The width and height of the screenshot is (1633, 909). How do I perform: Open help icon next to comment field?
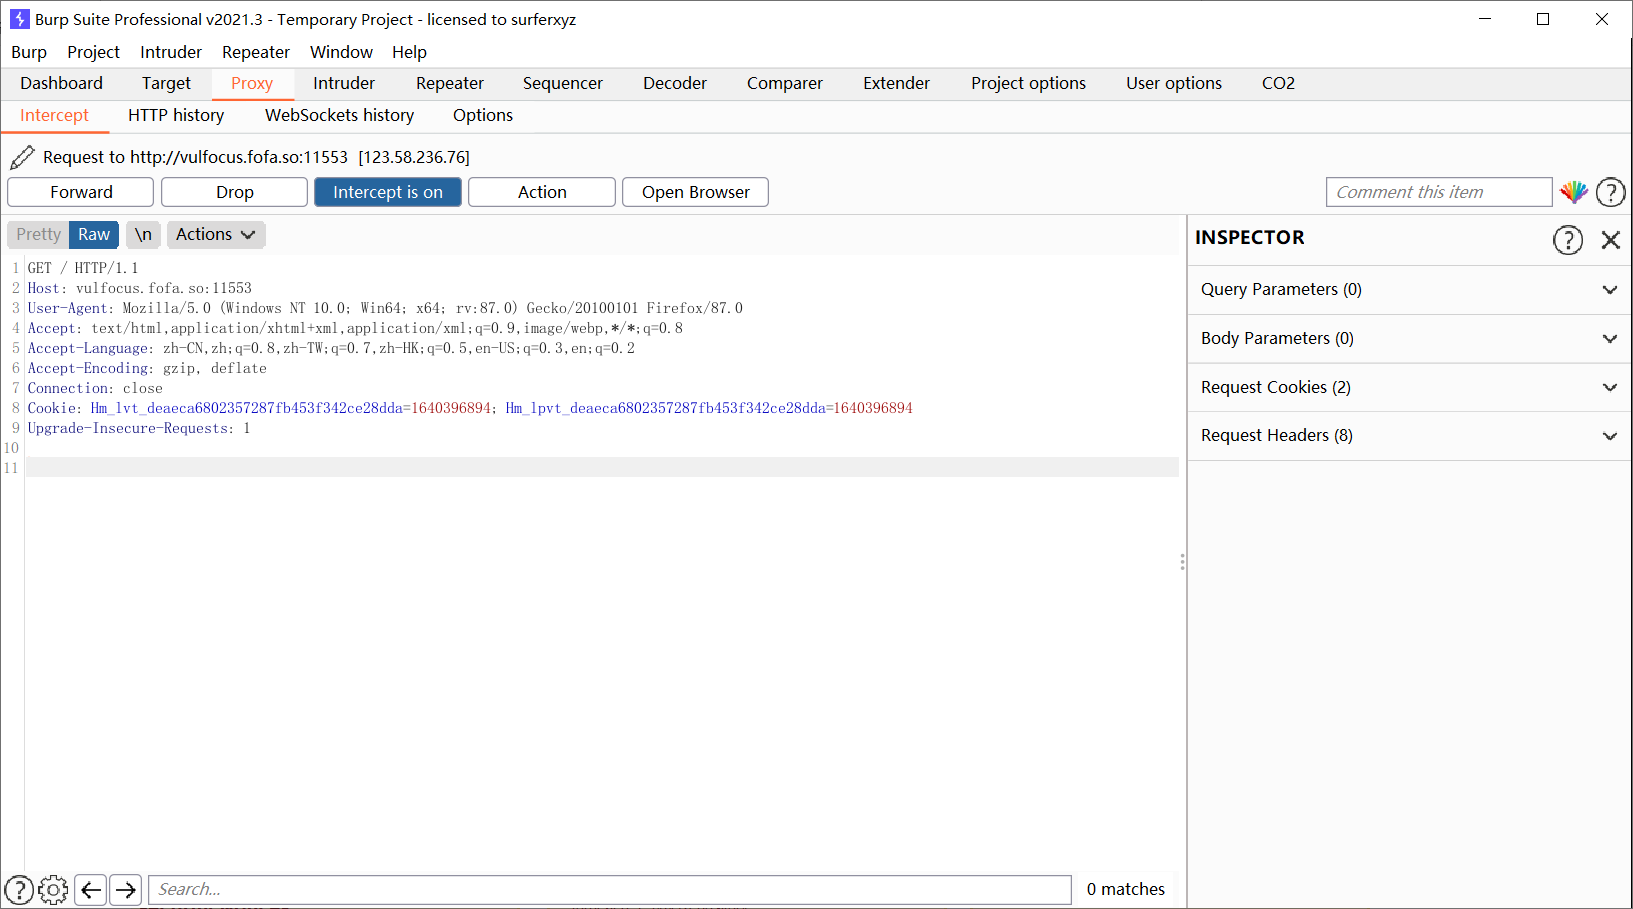click(x=1611, y=192)
